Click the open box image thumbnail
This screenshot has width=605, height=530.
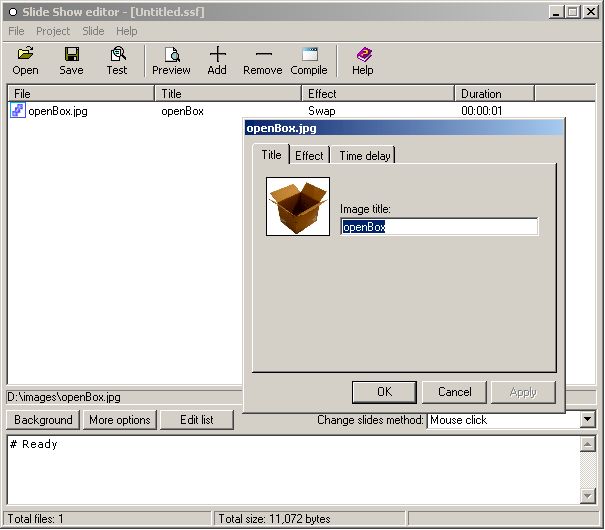(x=298, y=206)
